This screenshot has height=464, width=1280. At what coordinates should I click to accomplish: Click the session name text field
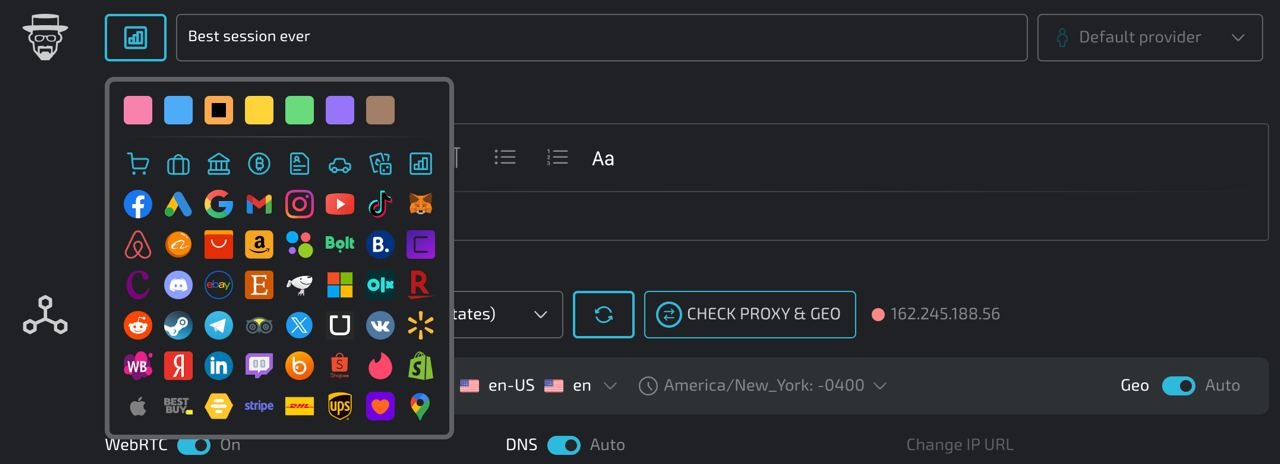point(601,37)
